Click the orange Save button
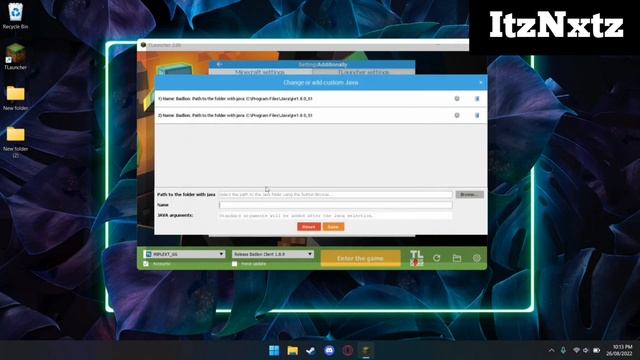 (333, 227)
